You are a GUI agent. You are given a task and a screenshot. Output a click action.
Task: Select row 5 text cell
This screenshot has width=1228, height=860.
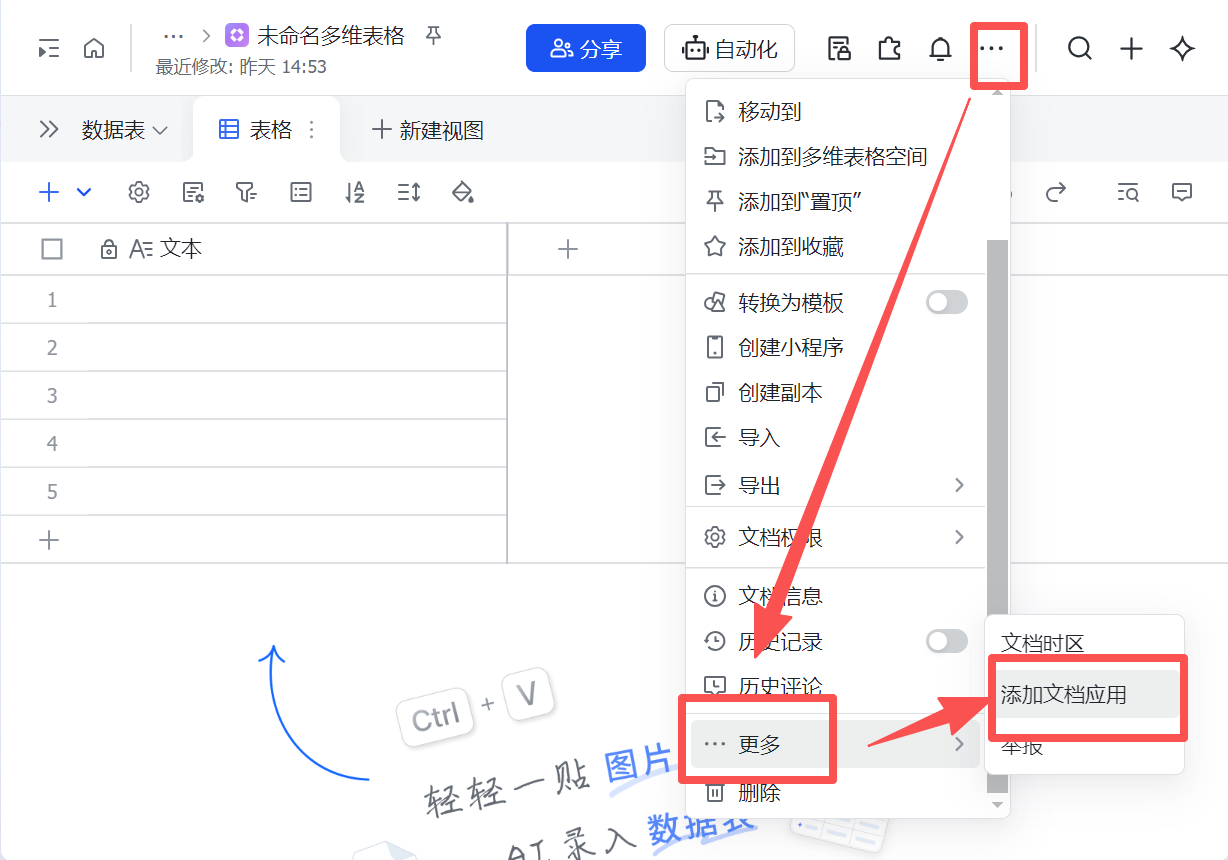297,492
